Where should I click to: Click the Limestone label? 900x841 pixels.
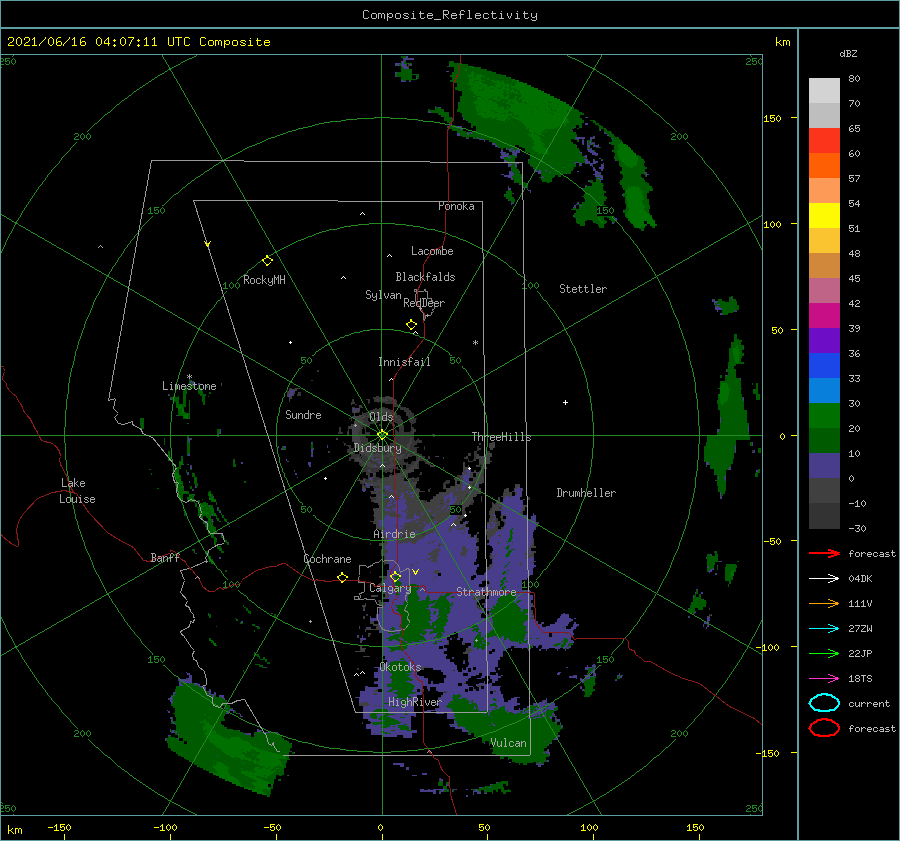pos(189,386)
